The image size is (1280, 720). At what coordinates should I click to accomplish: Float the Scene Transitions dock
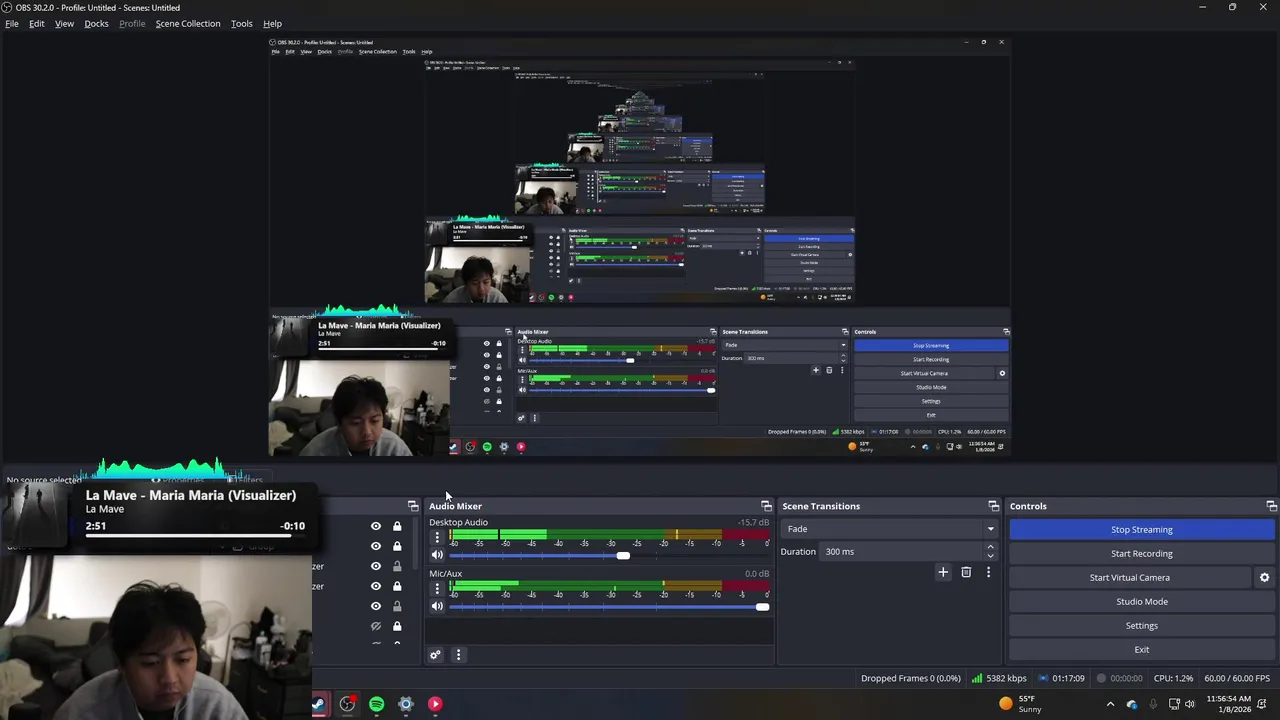993,506
